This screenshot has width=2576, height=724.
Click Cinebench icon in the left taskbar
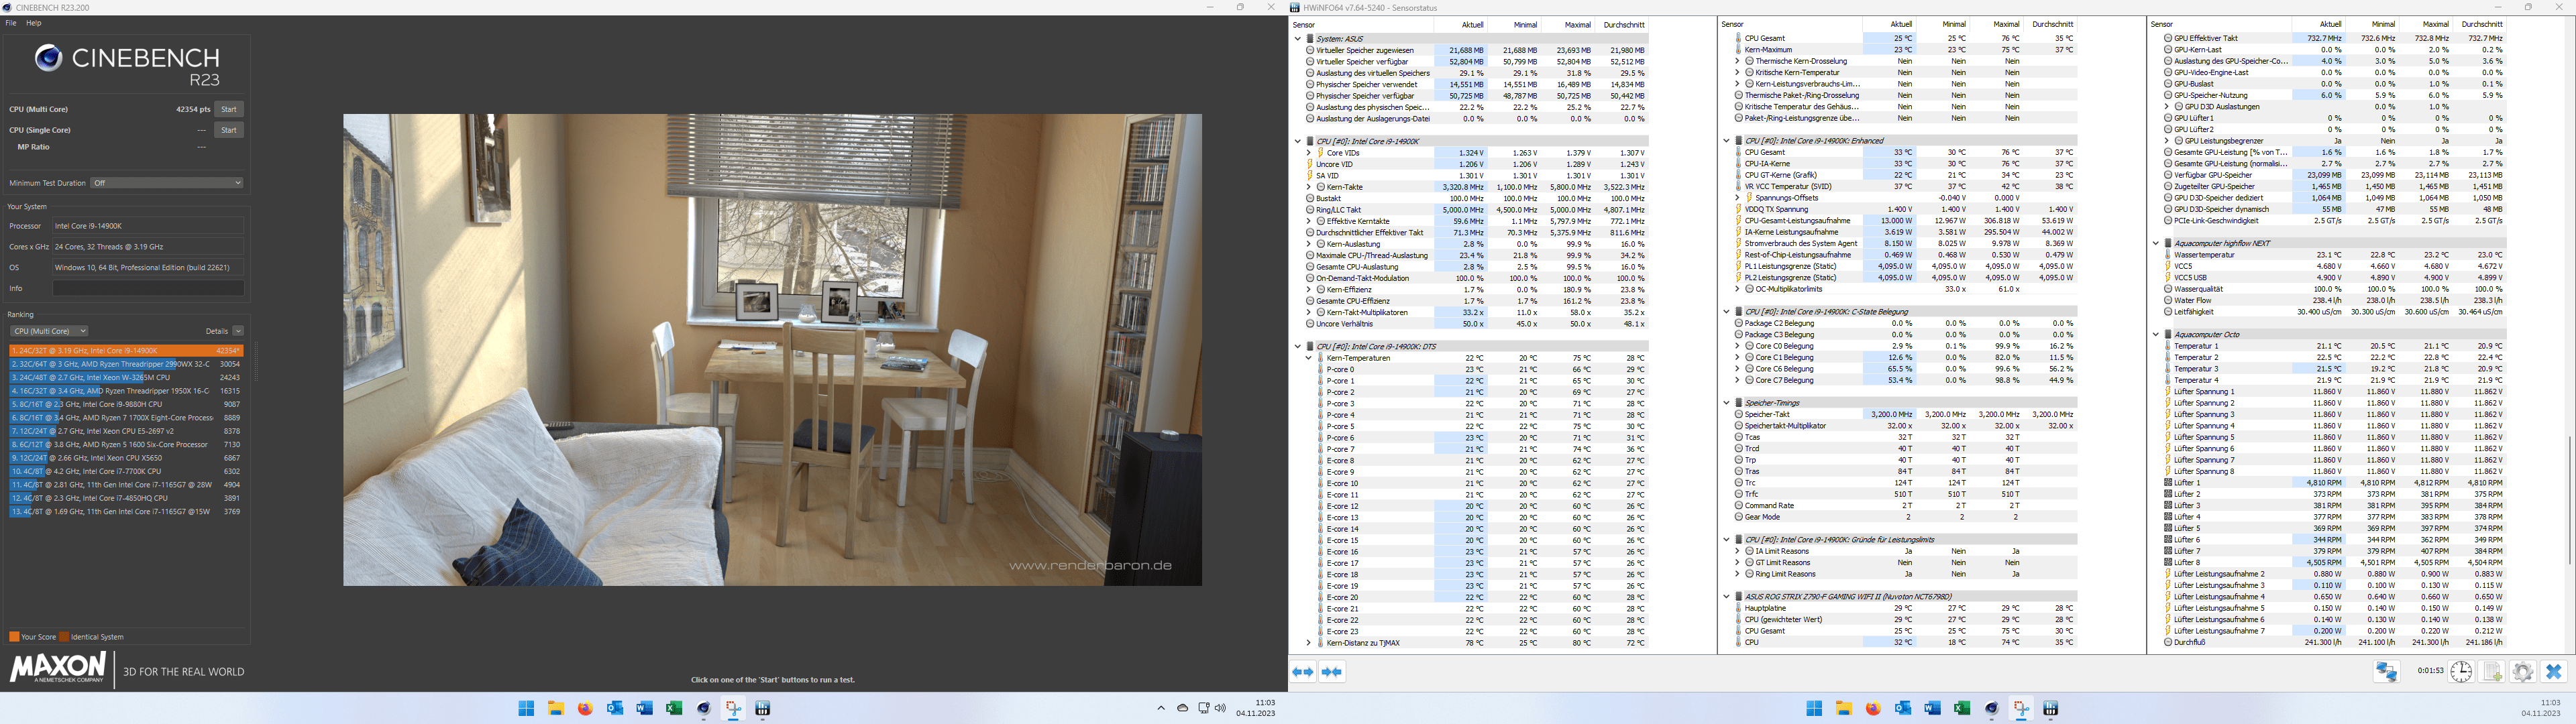704,708
